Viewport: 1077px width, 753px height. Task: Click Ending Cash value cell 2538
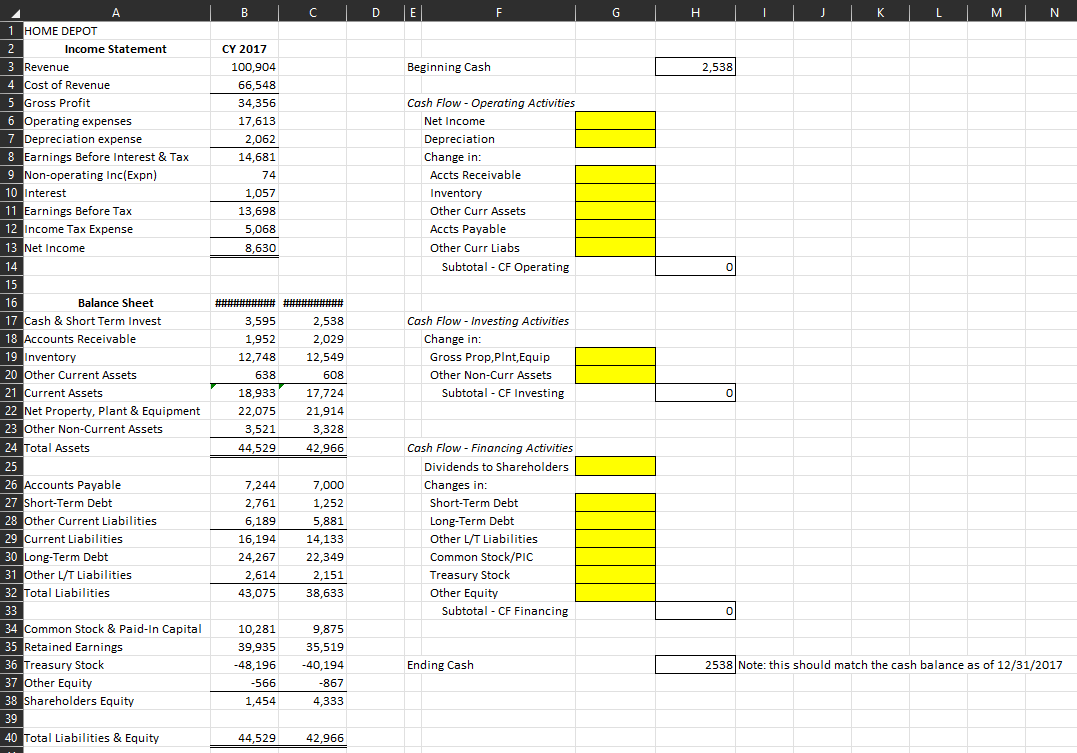coord(695,664)
